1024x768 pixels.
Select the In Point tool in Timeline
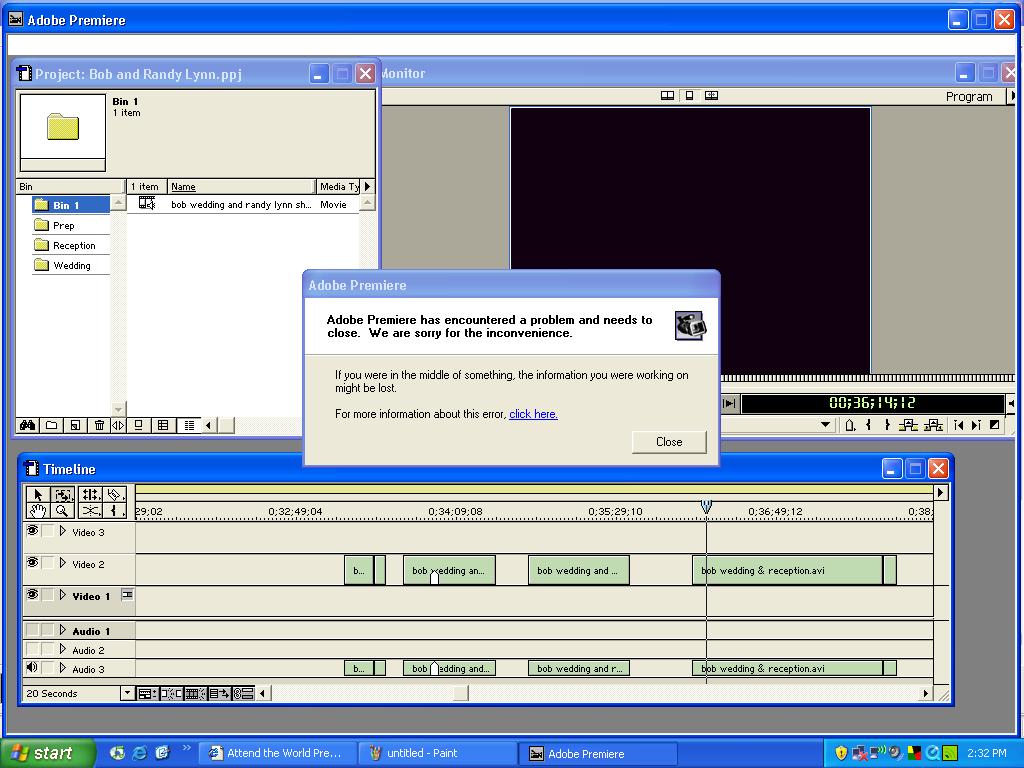pos(115,511)
